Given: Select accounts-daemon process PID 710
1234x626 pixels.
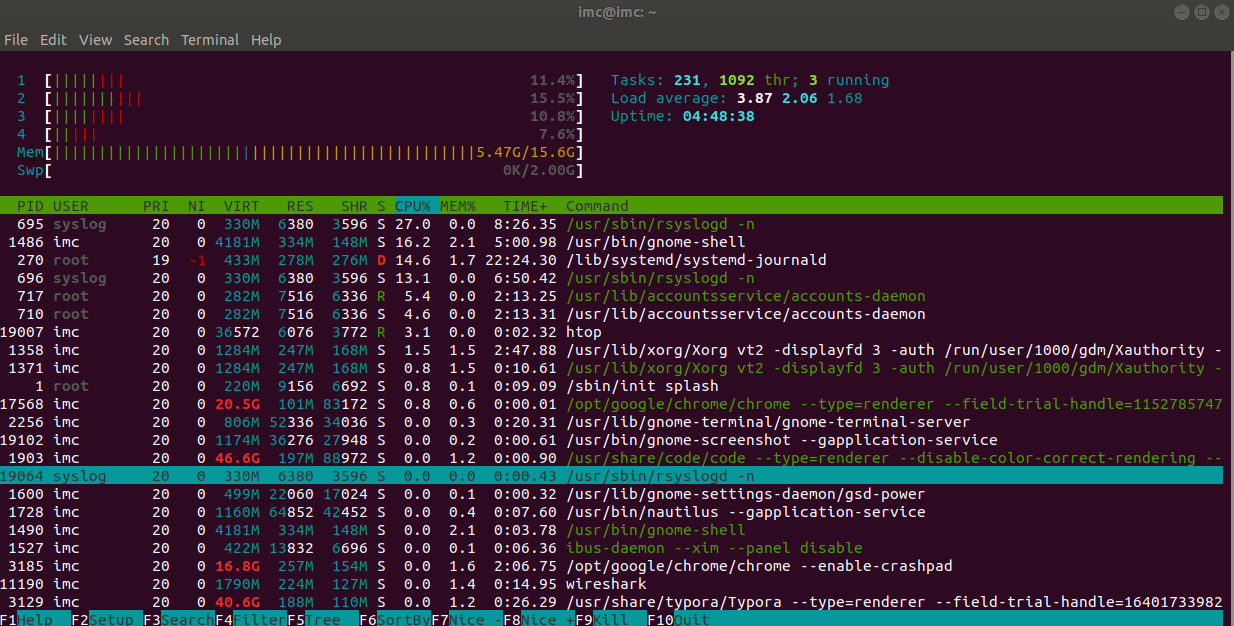Looking at the screenshot, I should tap(612, 314).
